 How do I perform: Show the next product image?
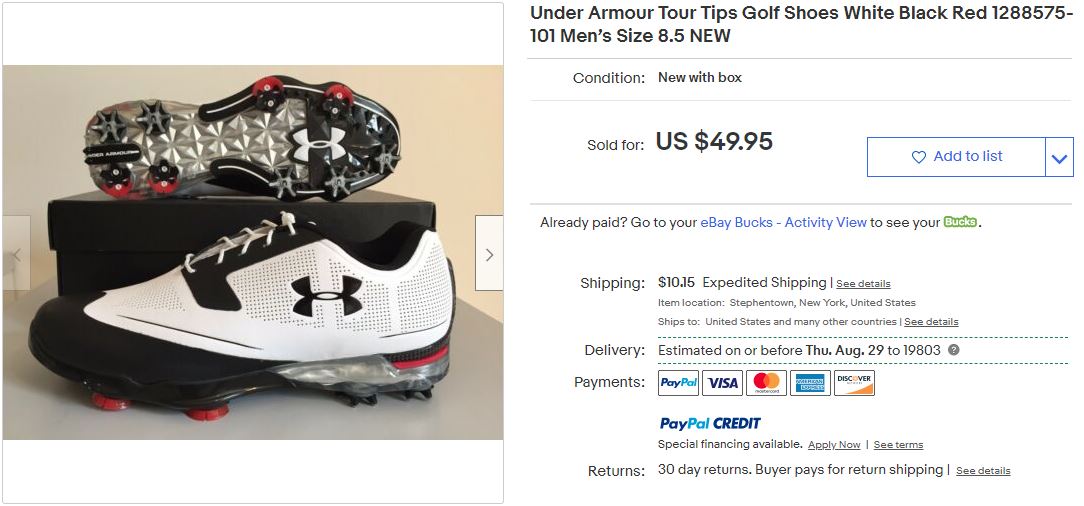coord(489,255)
